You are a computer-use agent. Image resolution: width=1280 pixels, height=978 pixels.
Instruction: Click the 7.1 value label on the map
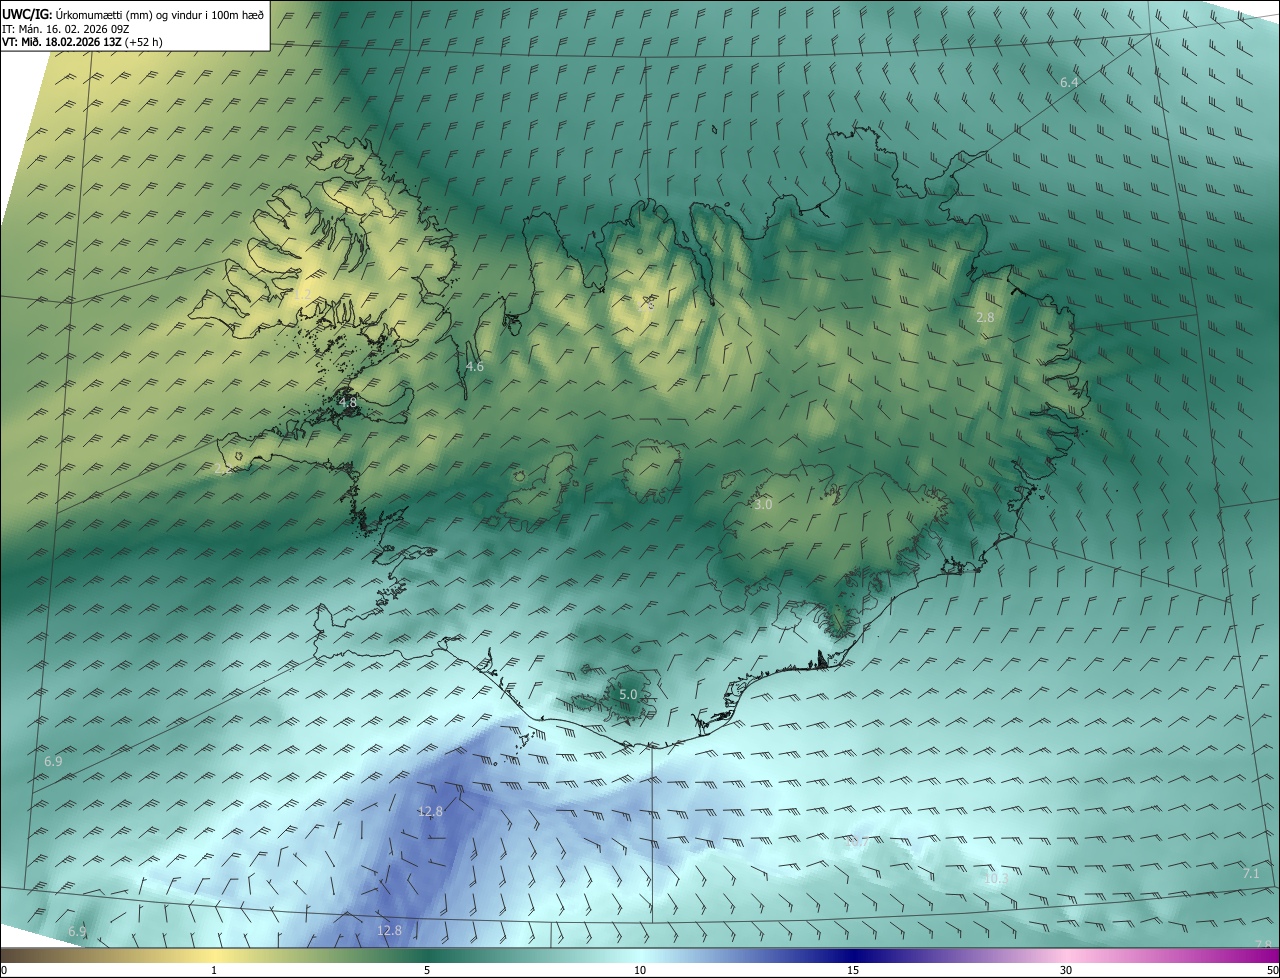click(x=1251, y=874)
